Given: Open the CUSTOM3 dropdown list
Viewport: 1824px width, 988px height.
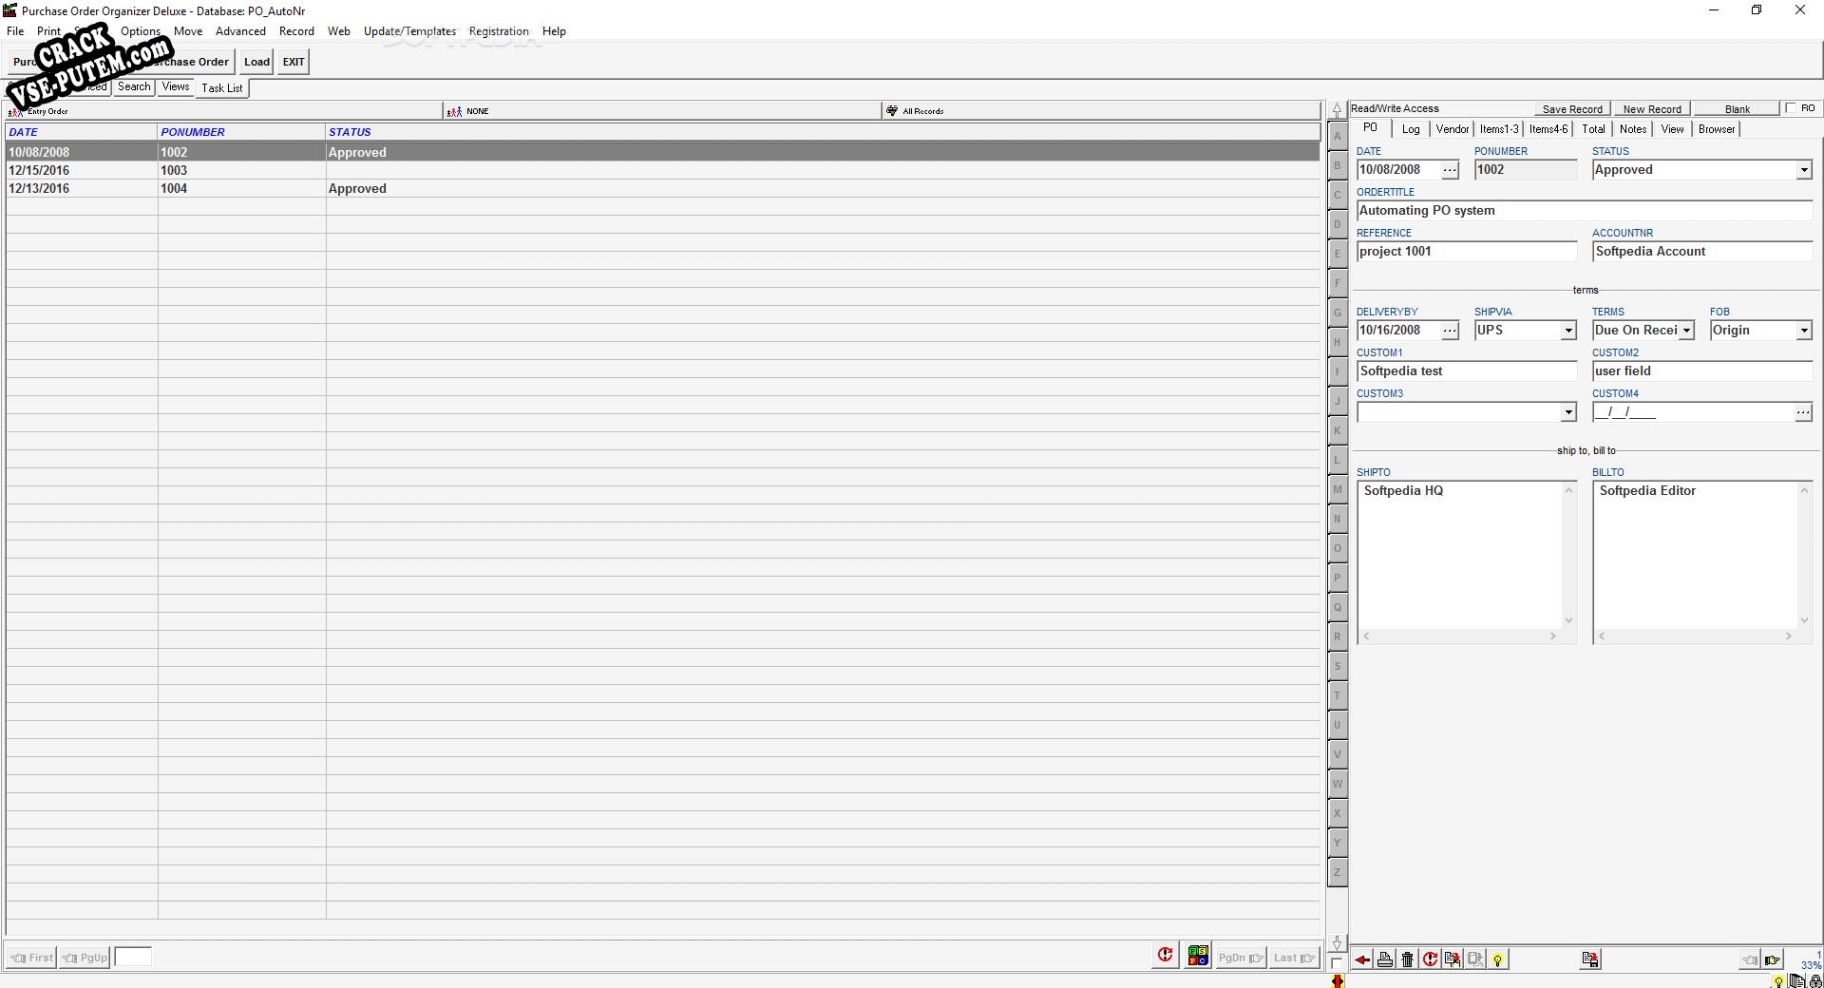Looking at the screenshot, I should (1568, 412).
